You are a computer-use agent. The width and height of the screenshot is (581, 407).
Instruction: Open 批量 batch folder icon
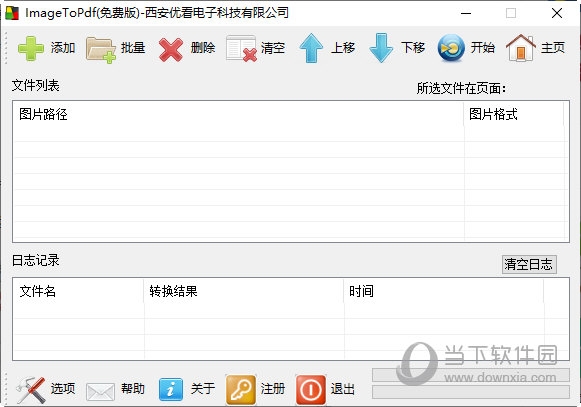(x=101, y=50)
